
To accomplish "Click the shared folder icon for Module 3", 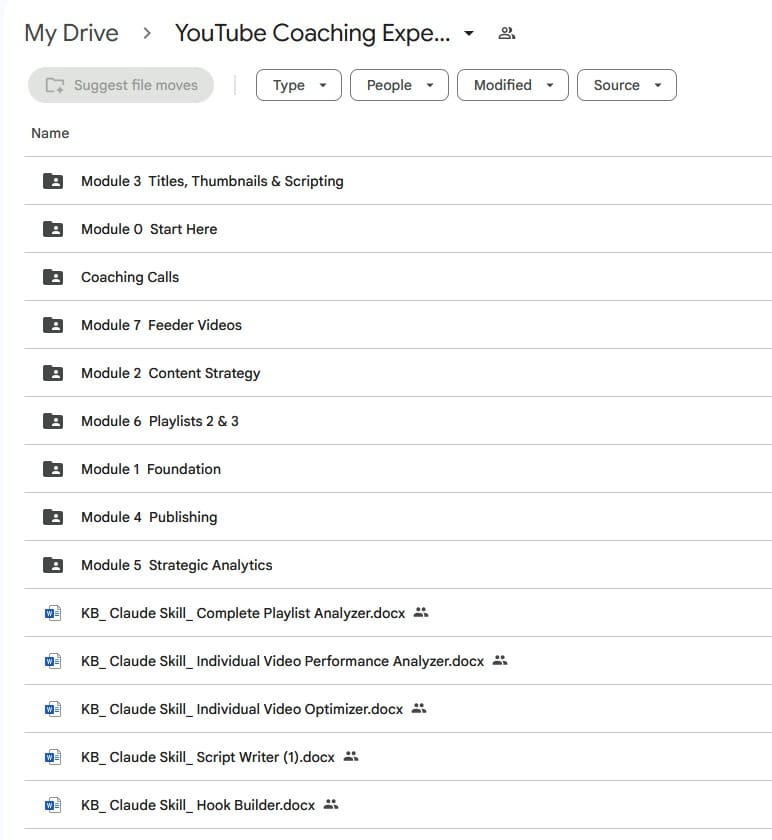I will [53, 181].
